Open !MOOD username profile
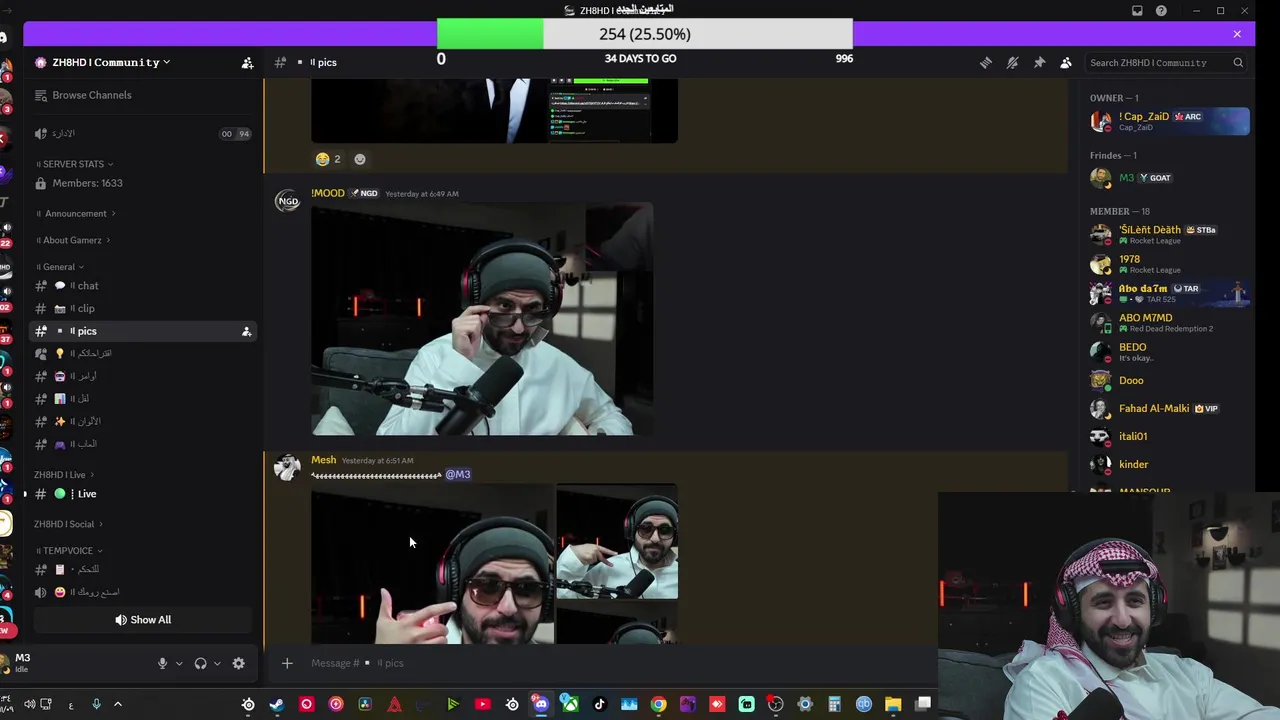The height and width of the screenshot is (720, 1280). pyautogui.click(x=328, y=193)
